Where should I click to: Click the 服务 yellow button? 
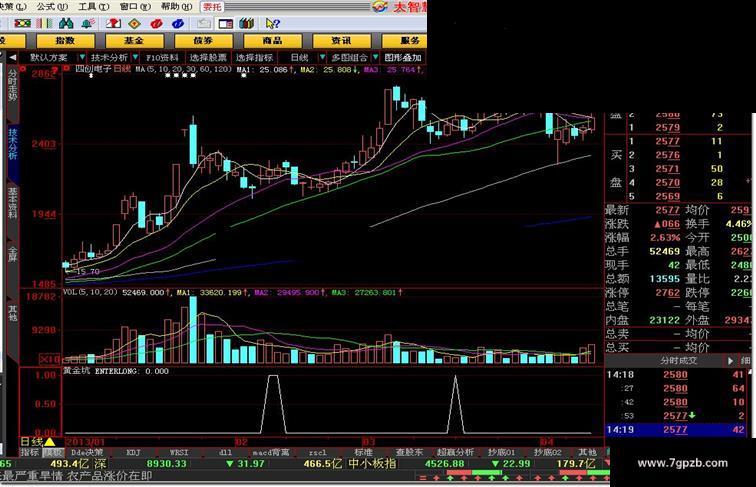pos(405,41)
